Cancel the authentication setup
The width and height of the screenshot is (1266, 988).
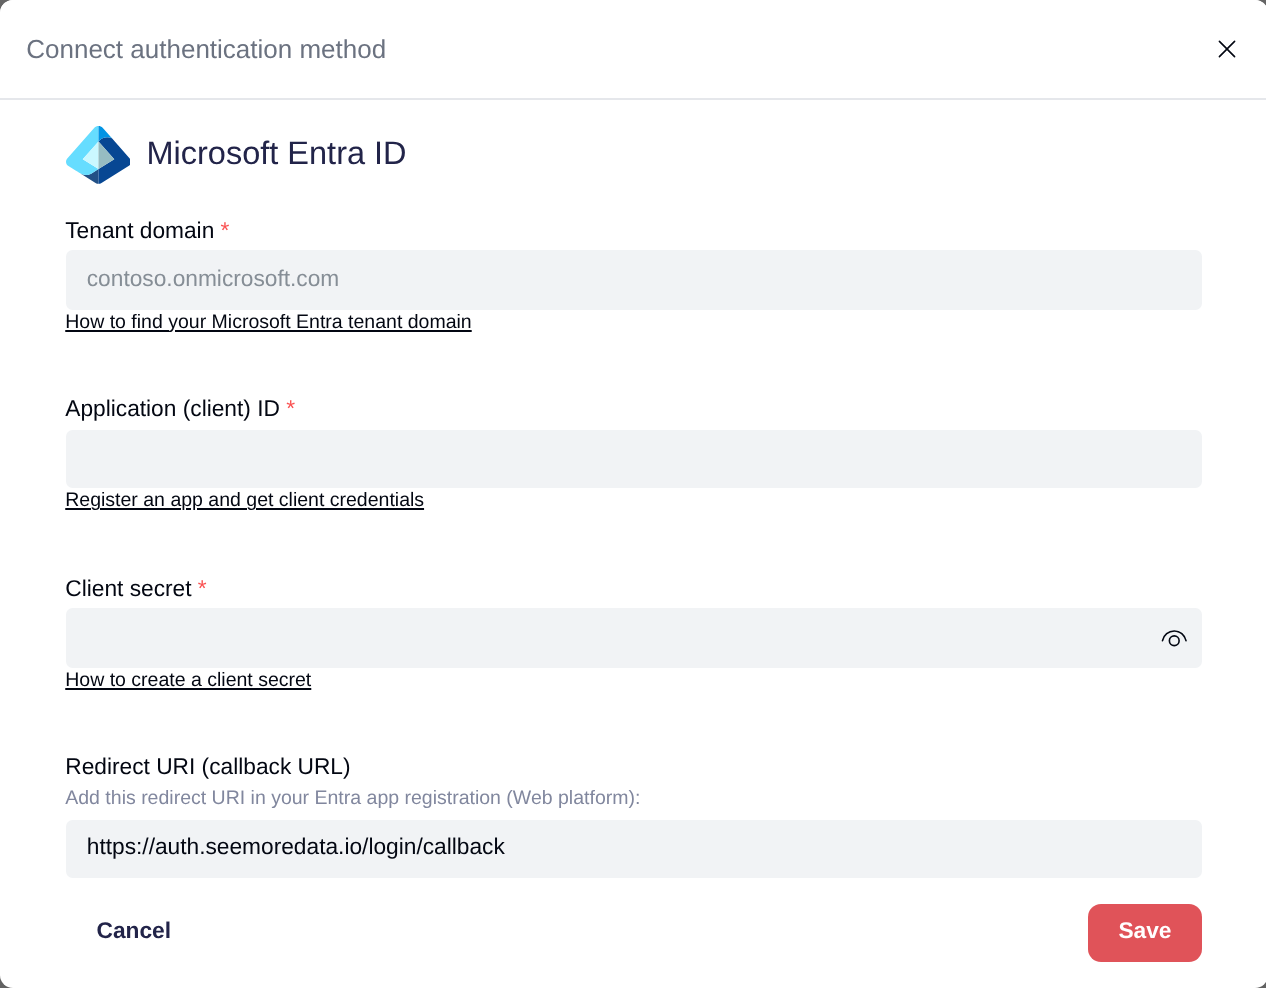pyautogui.click(x=134, y=931)
